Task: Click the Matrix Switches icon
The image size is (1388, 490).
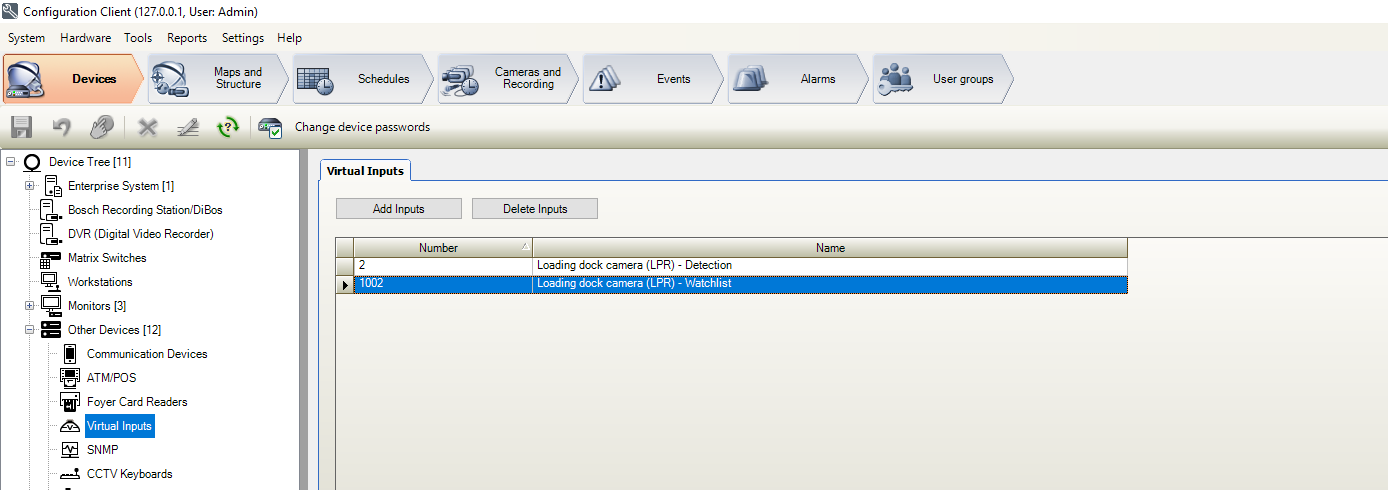Action: click(x=51, y=258)
